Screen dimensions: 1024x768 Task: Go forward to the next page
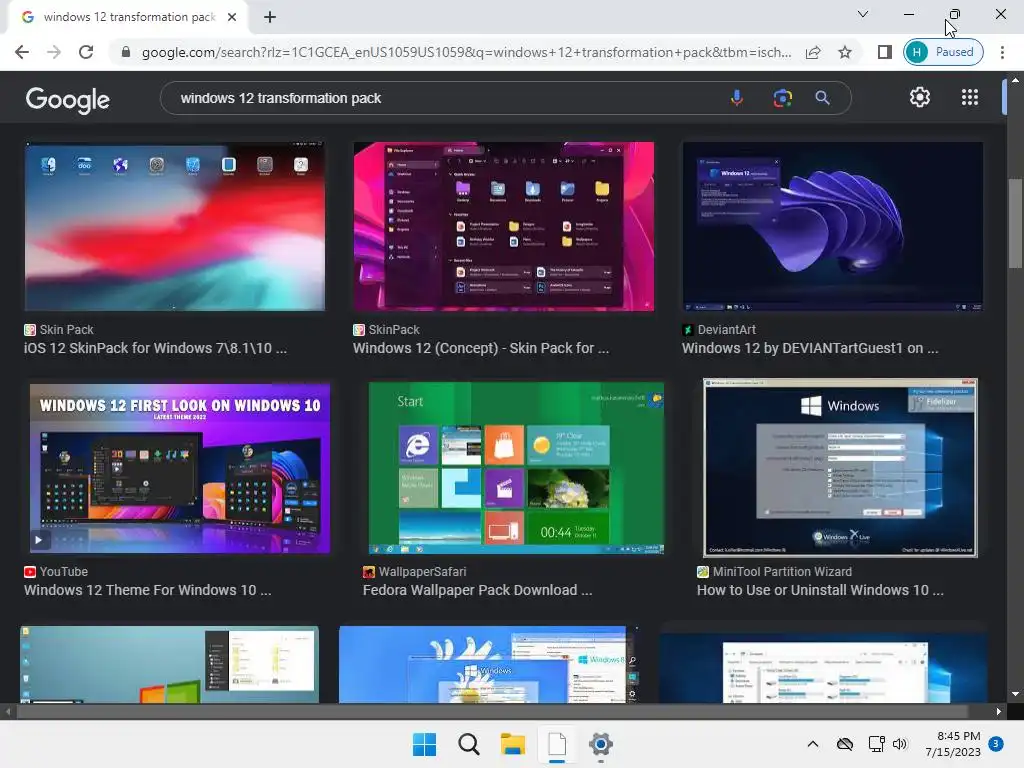pos(54,52)
